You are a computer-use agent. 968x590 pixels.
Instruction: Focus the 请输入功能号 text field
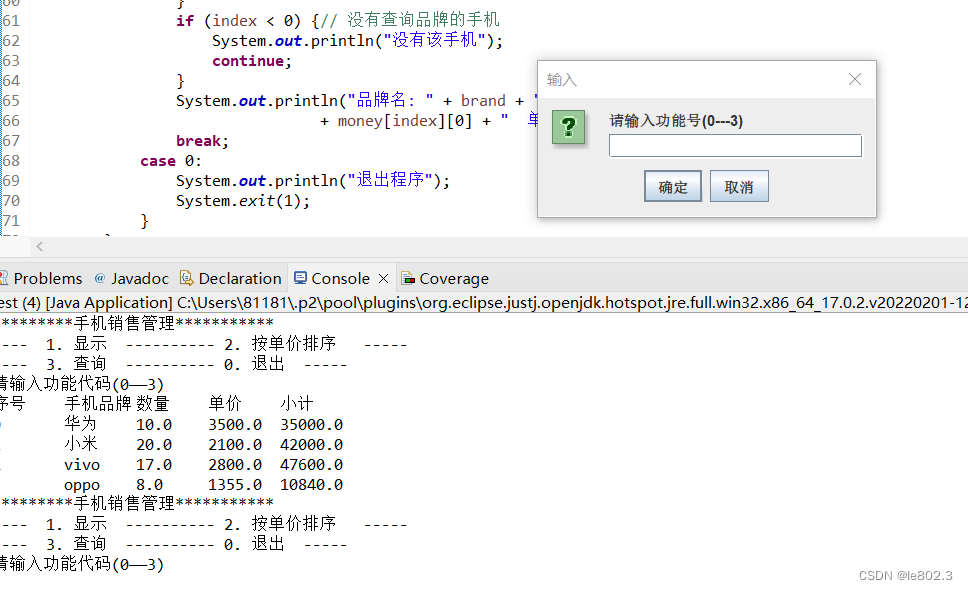735,146
